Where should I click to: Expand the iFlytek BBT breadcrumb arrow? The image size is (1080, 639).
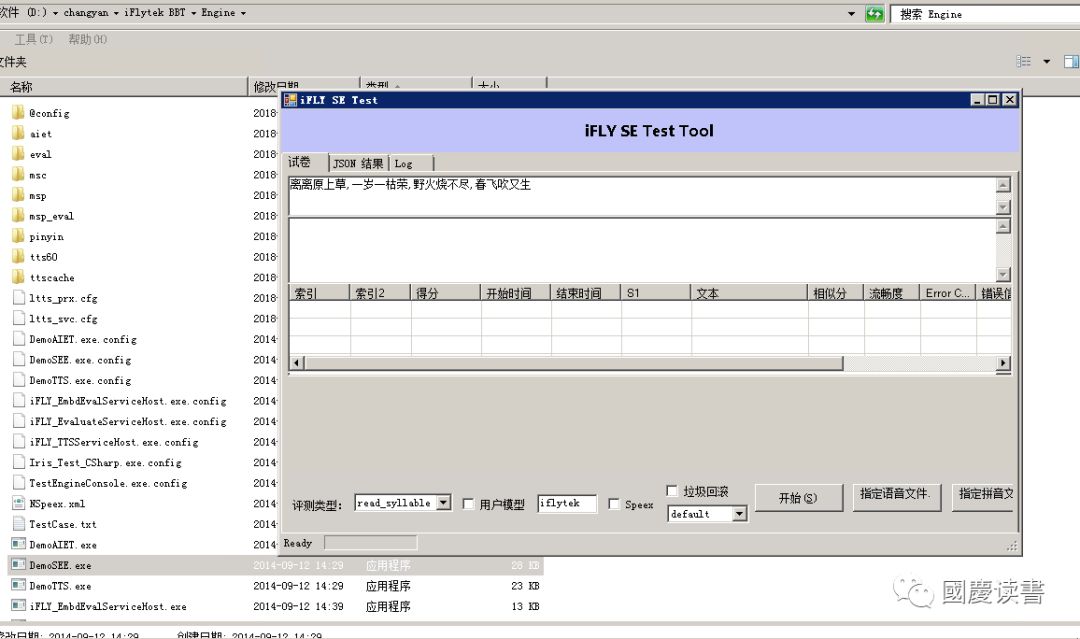(193, 13)
